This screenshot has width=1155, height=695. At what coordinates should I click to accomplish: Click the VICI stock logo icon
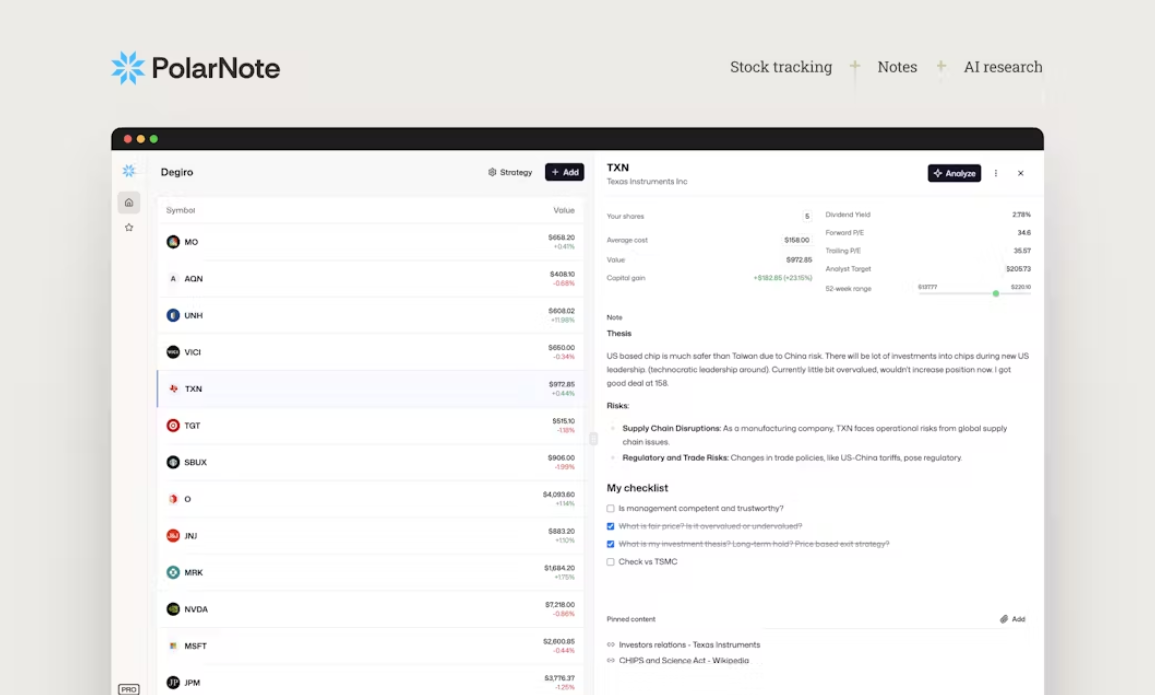coord(173,352)
